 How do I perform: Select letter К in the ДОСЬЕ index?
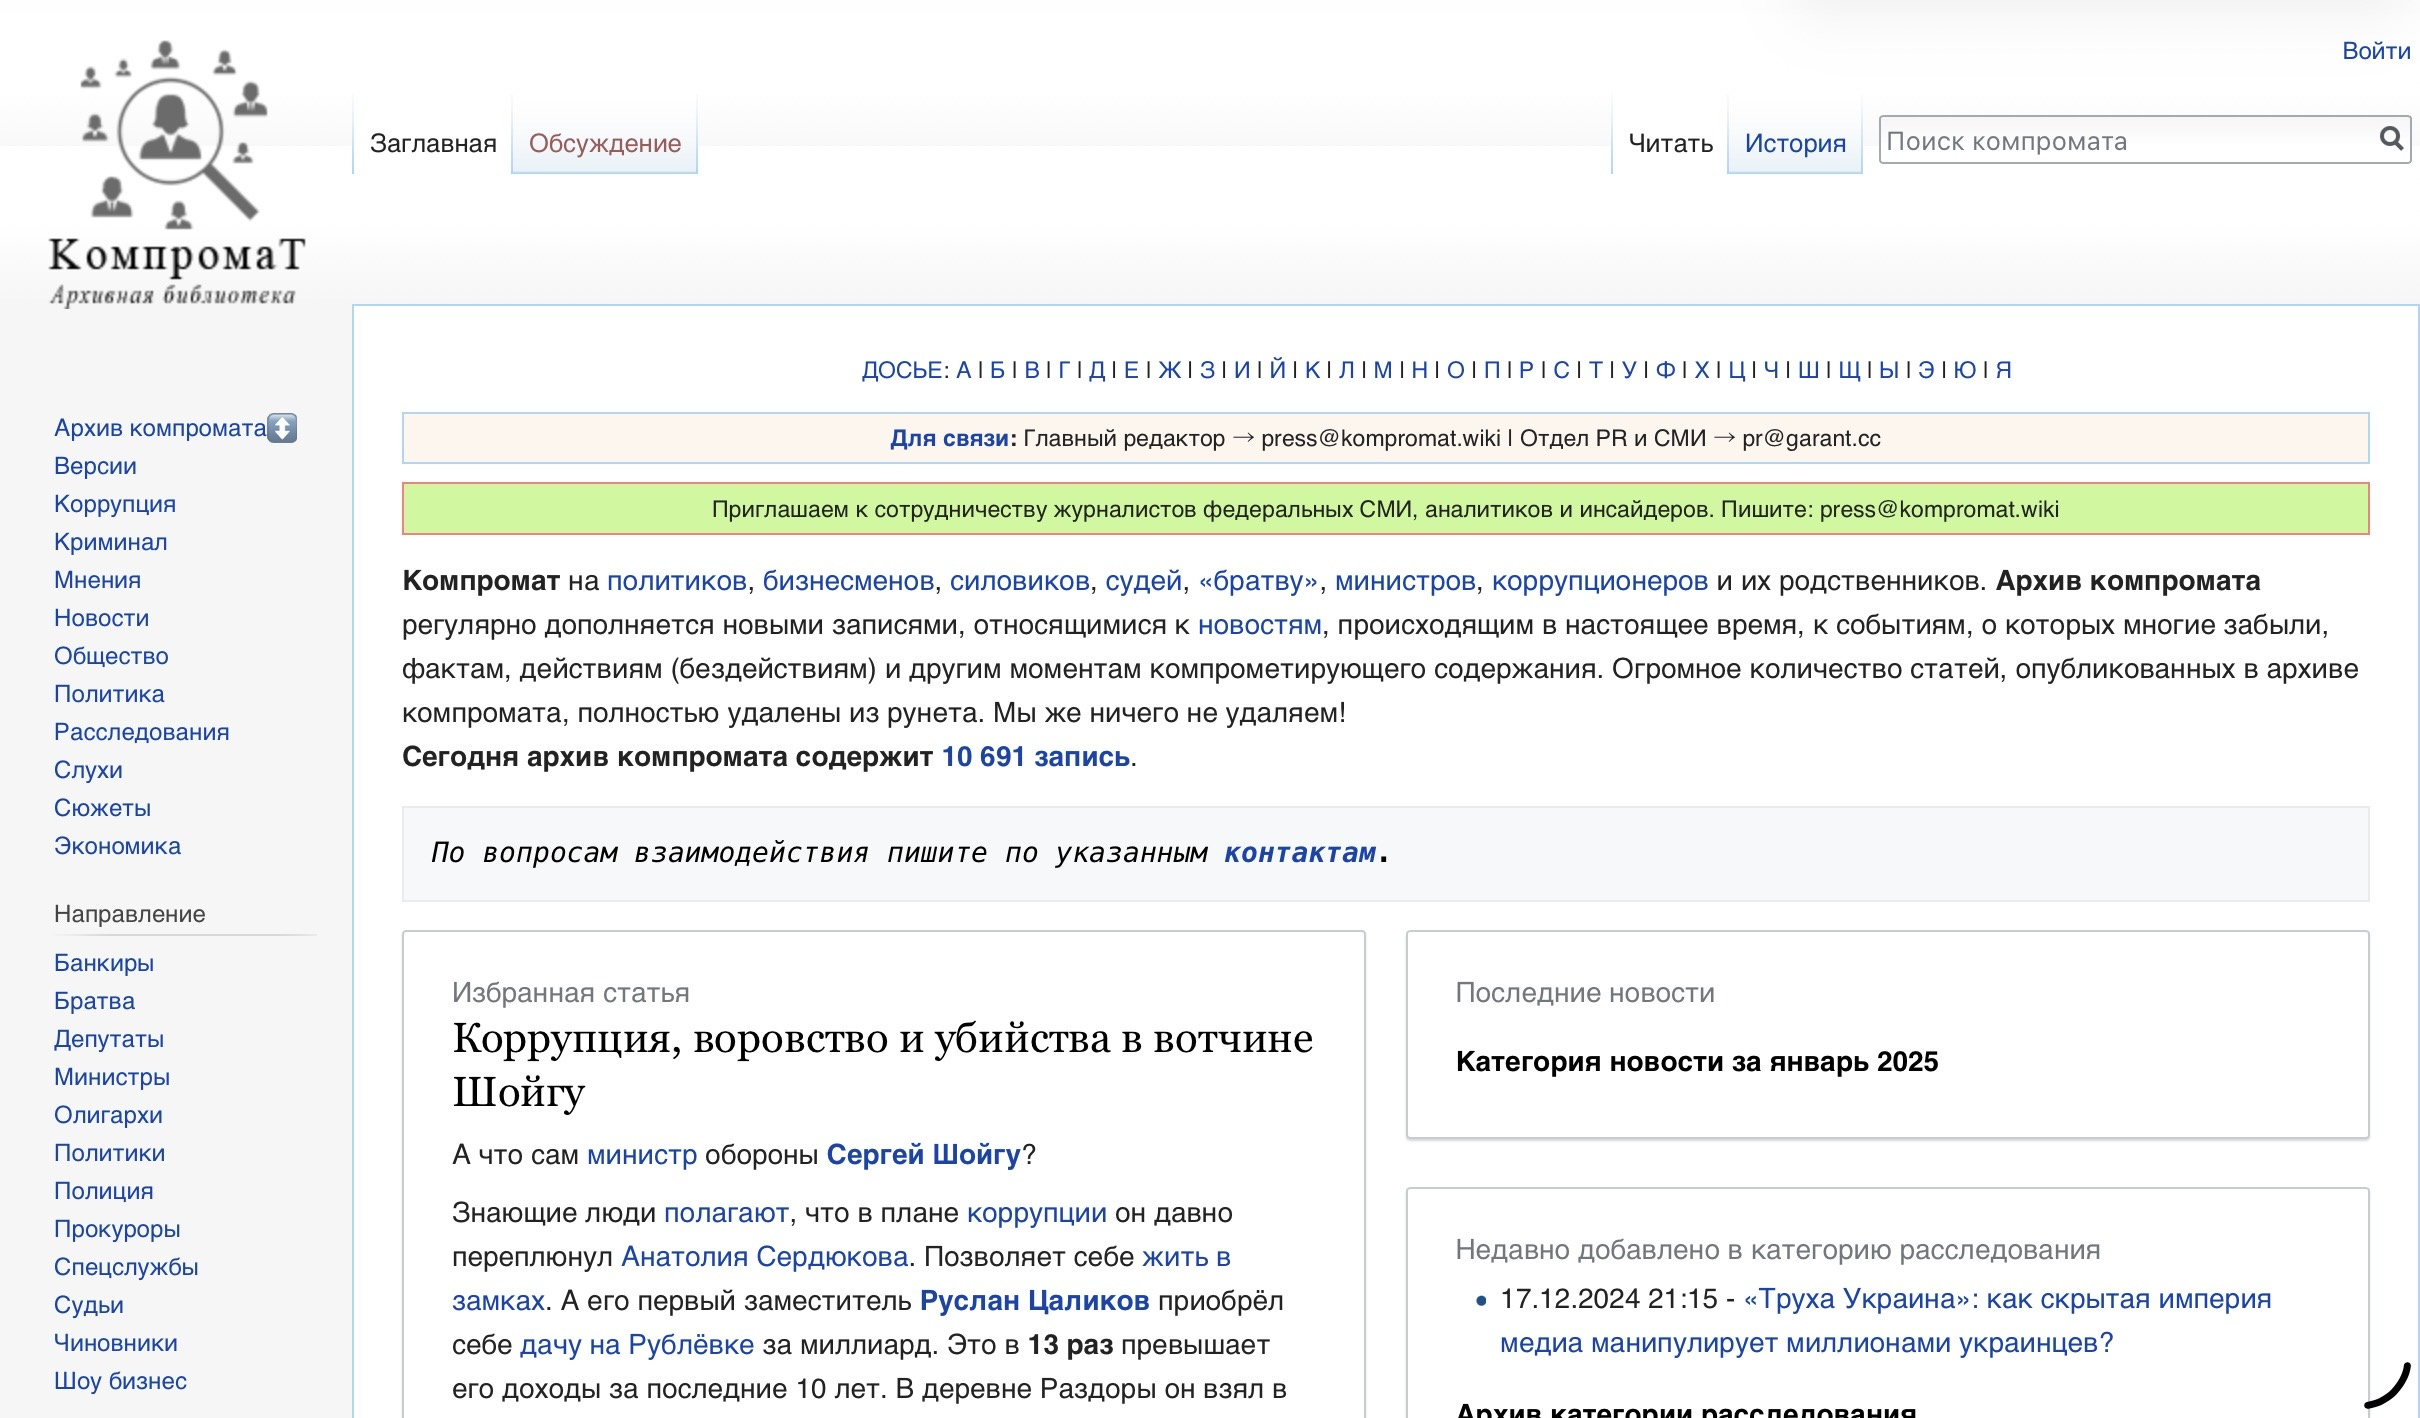coord(1313,370)
